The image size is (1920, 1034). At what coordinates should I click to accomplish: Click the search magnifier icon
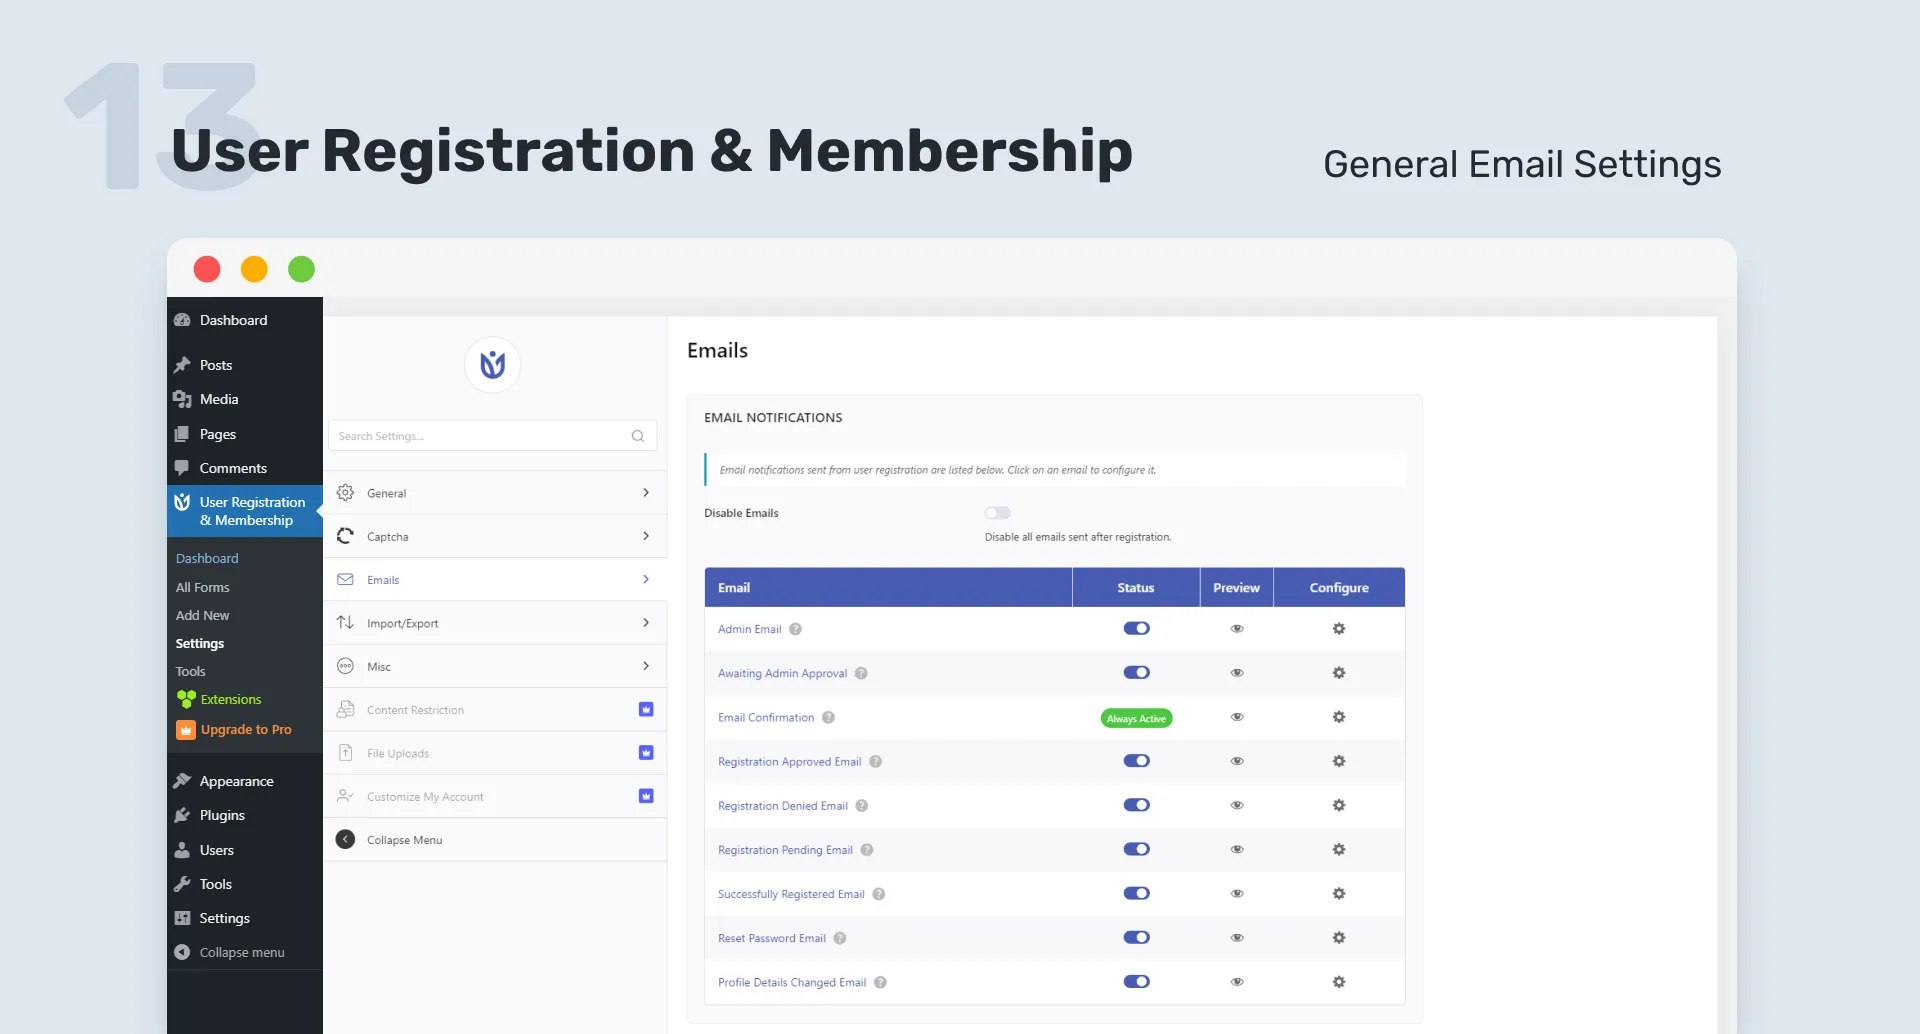pyautogui.click(x=638, y=436)
